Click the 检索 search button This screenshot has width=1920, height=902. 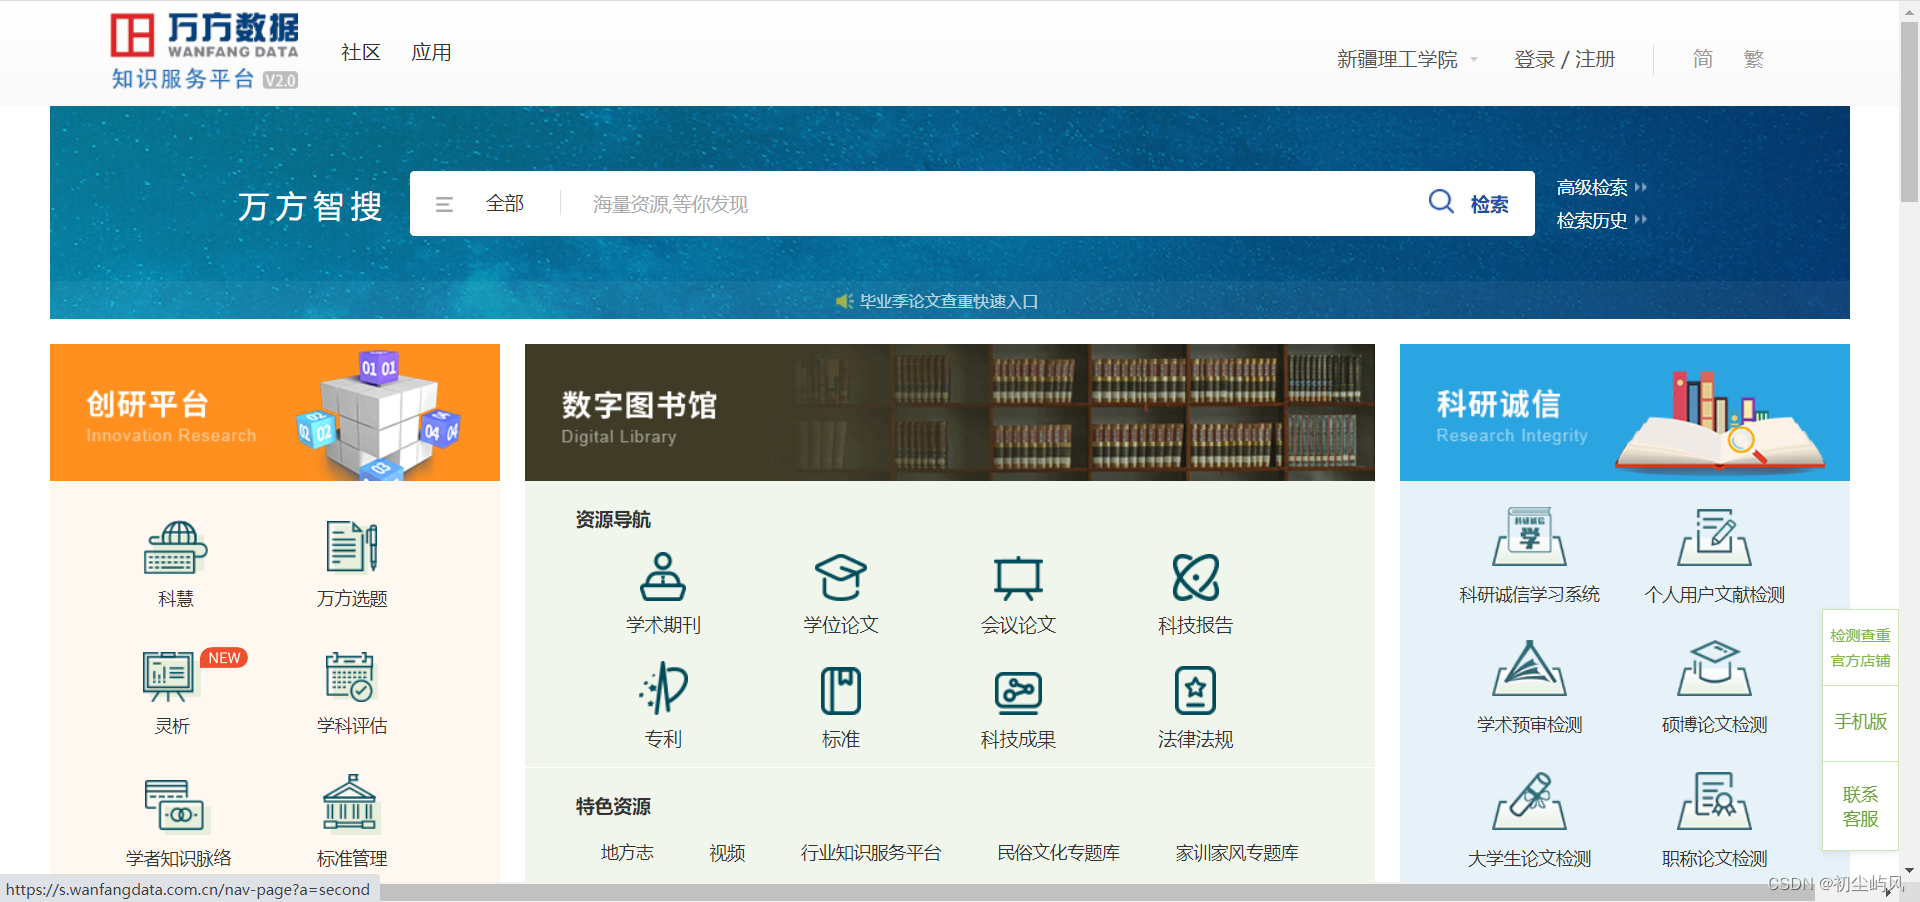(x=1489, y=204)
